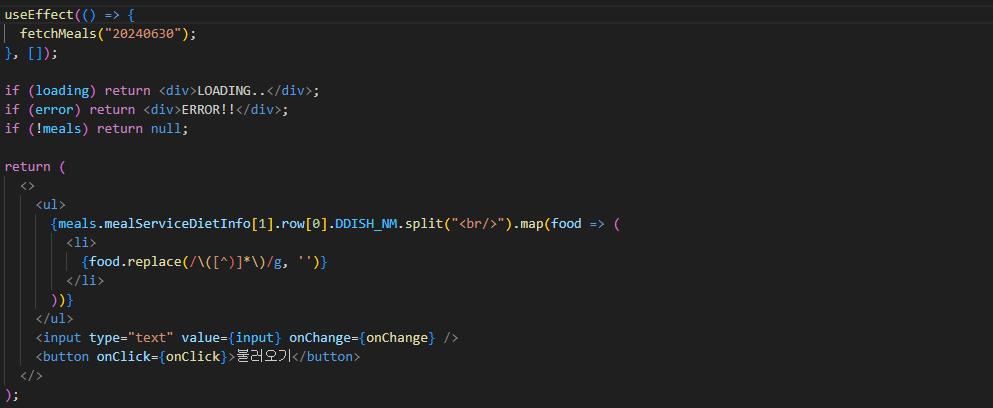Image resolution: width=993 pixels, height=408 pixels.
Task: Click the null keyword
Action: [166, 129]
